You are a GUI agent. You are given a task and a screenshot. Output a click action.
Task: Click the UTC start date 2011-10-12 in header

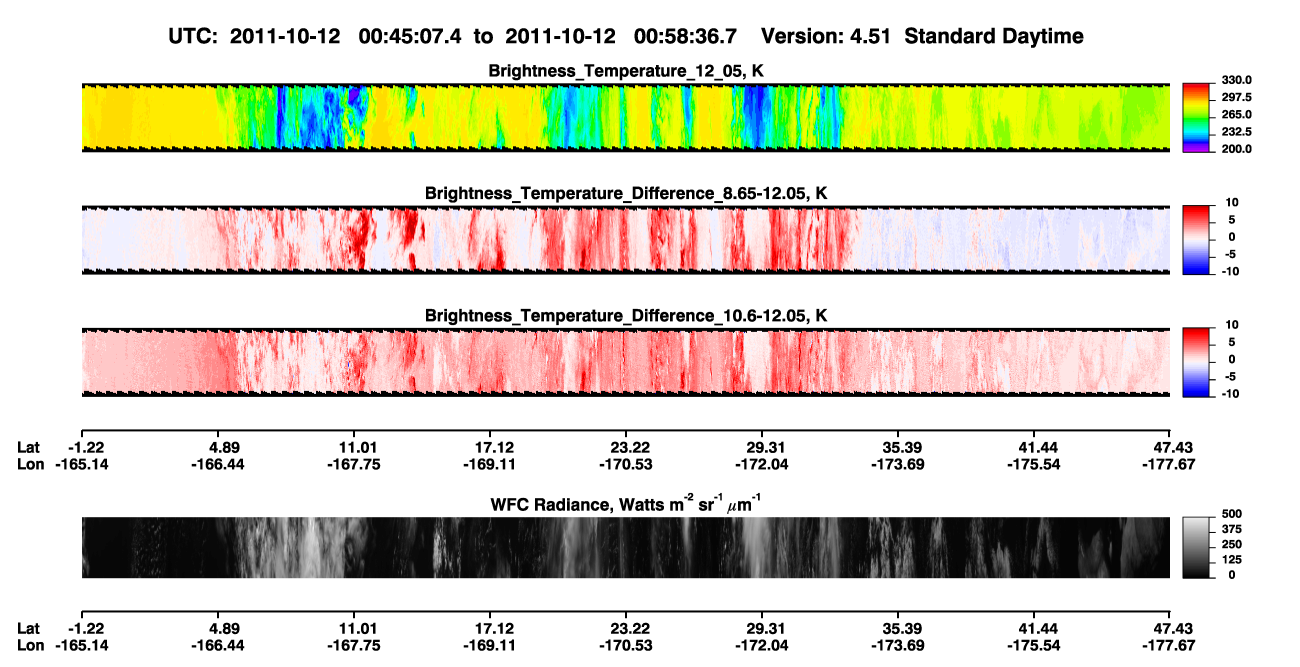point(285,37)
